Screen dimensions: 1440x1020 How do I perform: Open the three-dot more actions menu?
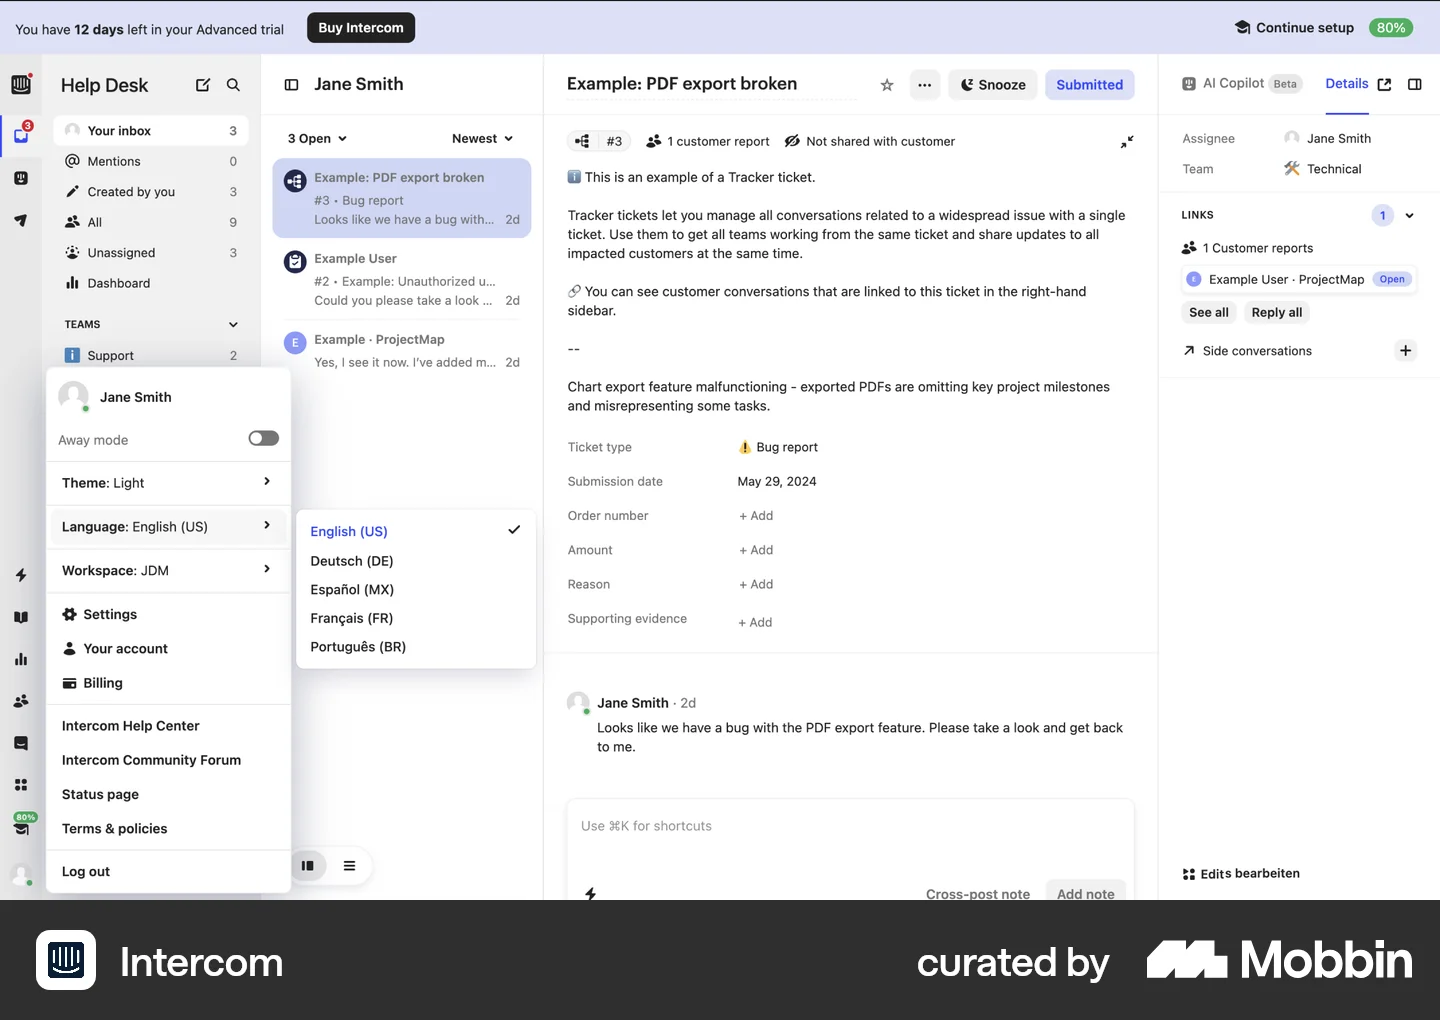pyautogui.click(x=925, y=85)
